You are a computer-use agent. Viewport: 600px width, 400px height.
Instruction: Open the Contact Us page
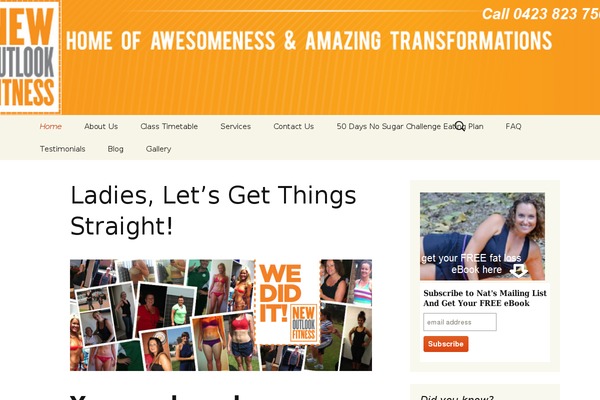click(x=293, y=126)
